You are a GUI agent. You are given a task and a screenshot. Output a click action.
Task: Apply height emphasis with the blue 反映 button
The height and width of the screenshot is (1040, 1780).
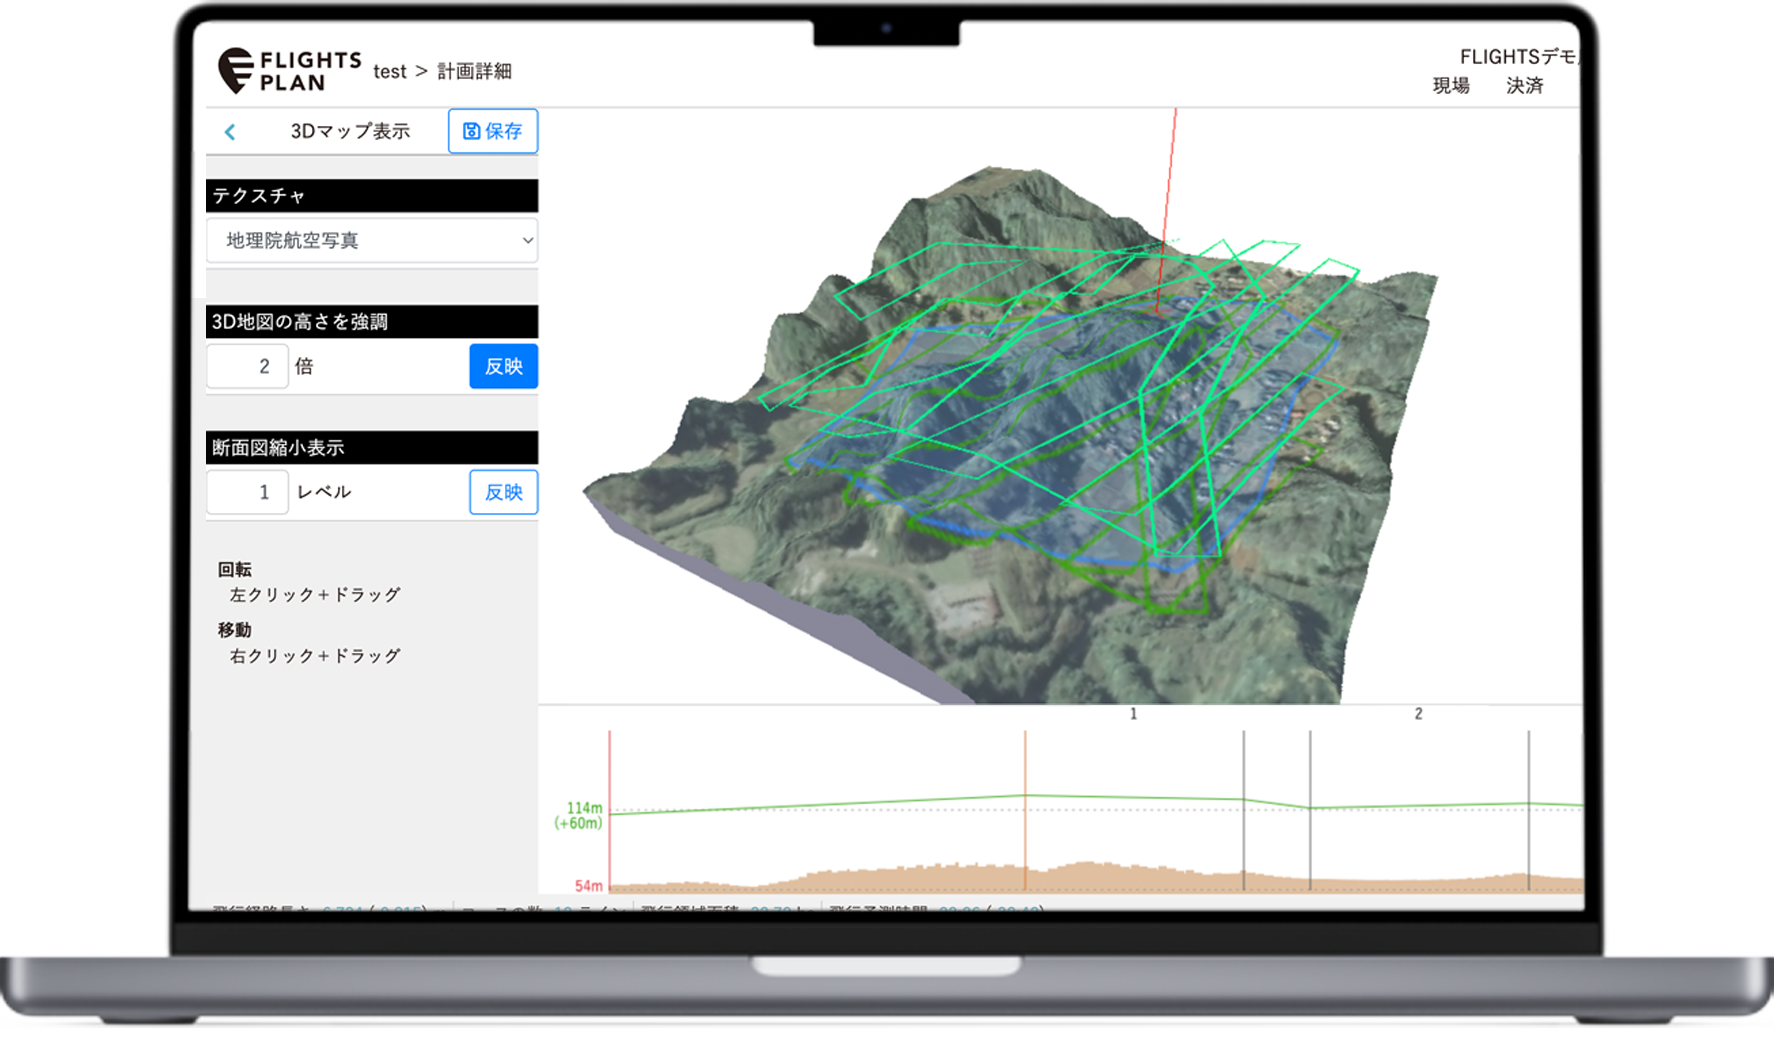pos(503,367)
